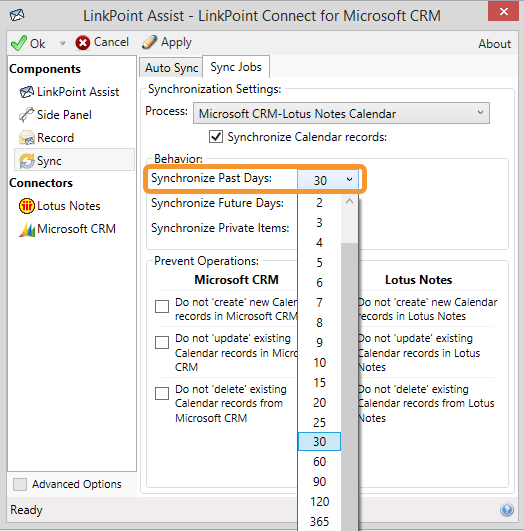This screenshot has height=531, width=524.
Task: Select Side Panel in Components list
Action: click(64, 115)
